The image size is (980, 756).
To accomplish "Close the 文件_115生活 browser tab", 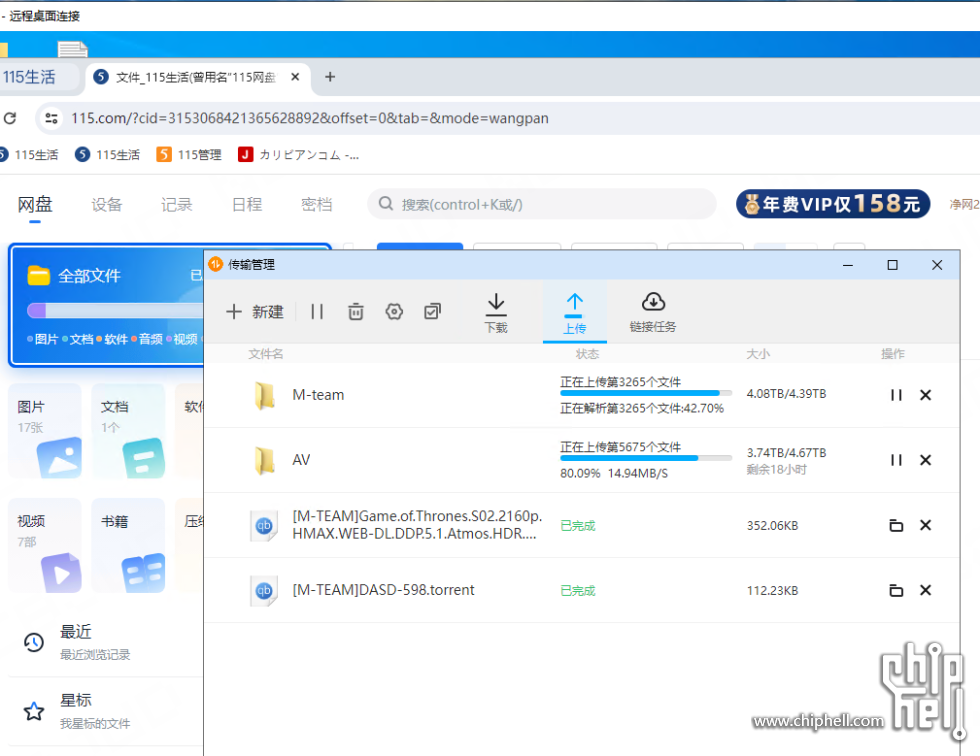I will coord(295,77).
